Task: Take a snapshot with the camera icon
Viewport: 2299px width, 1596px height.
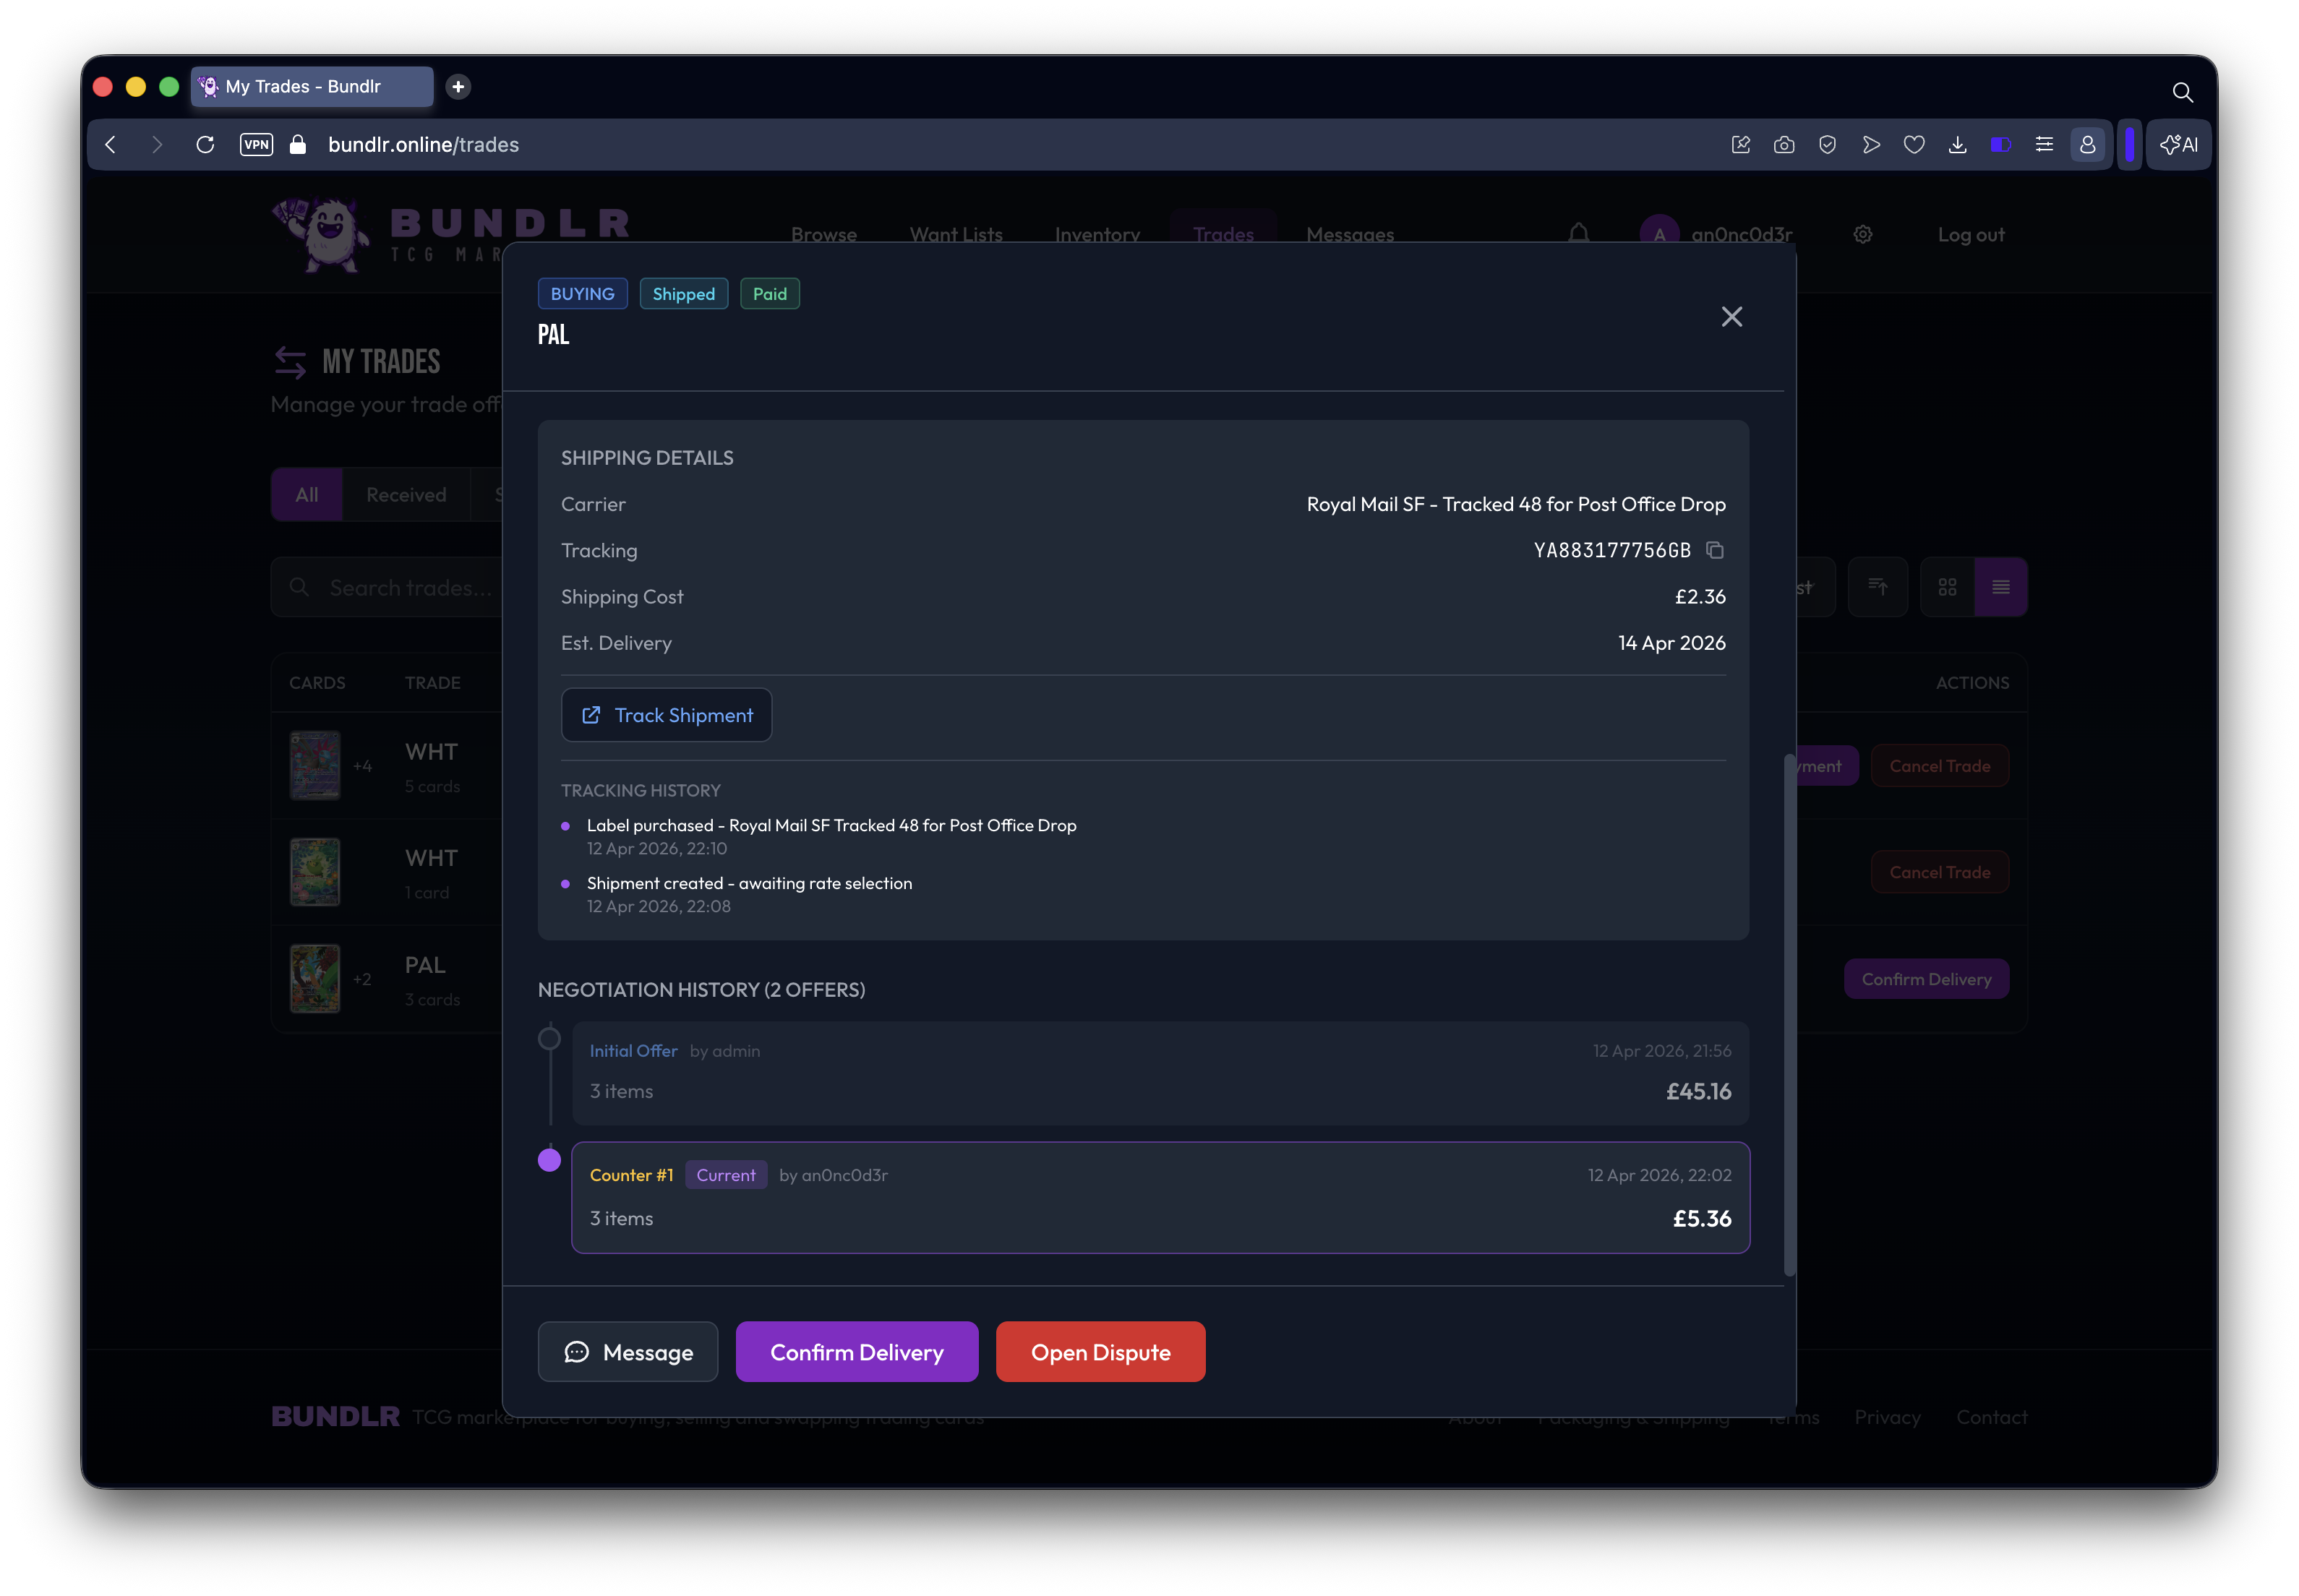Action: tap(1783, 145)
